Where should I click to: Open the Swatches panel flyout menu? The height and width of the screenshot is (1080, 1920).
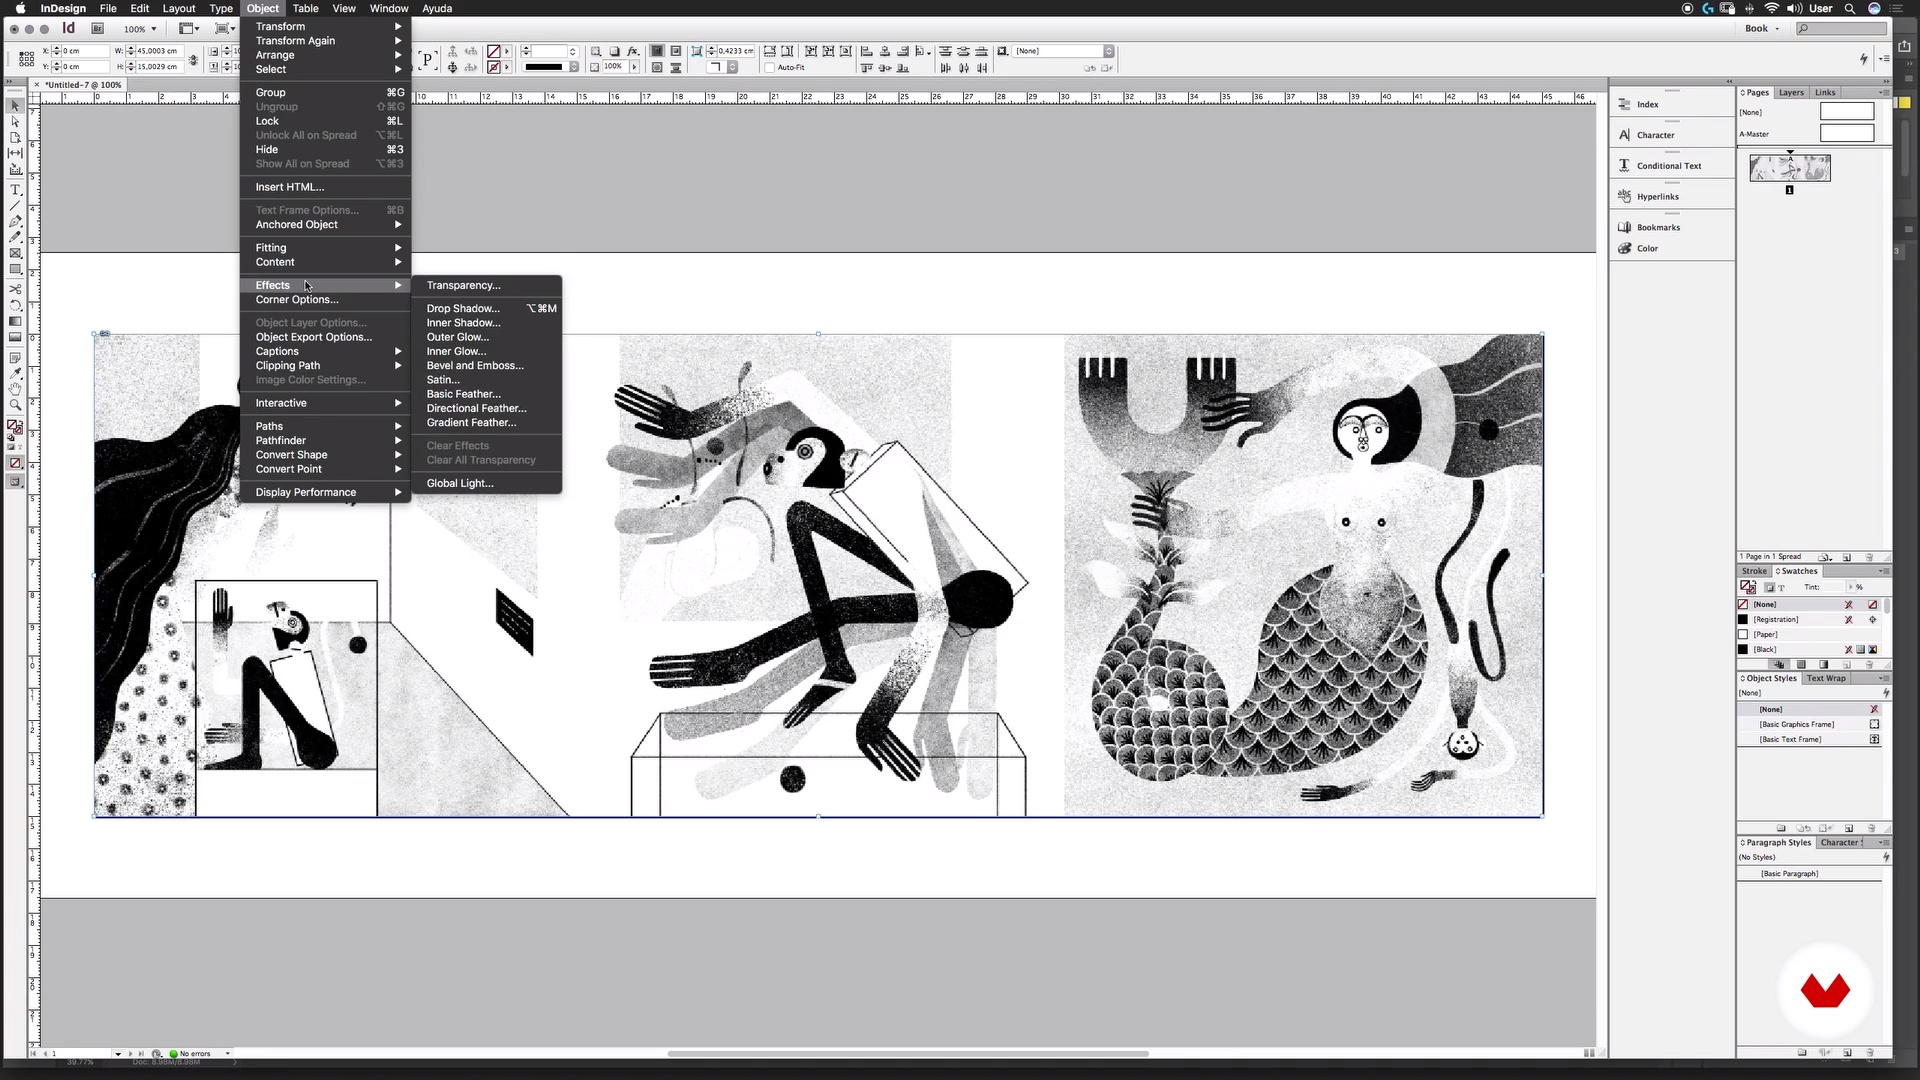tap(1884, 571)
